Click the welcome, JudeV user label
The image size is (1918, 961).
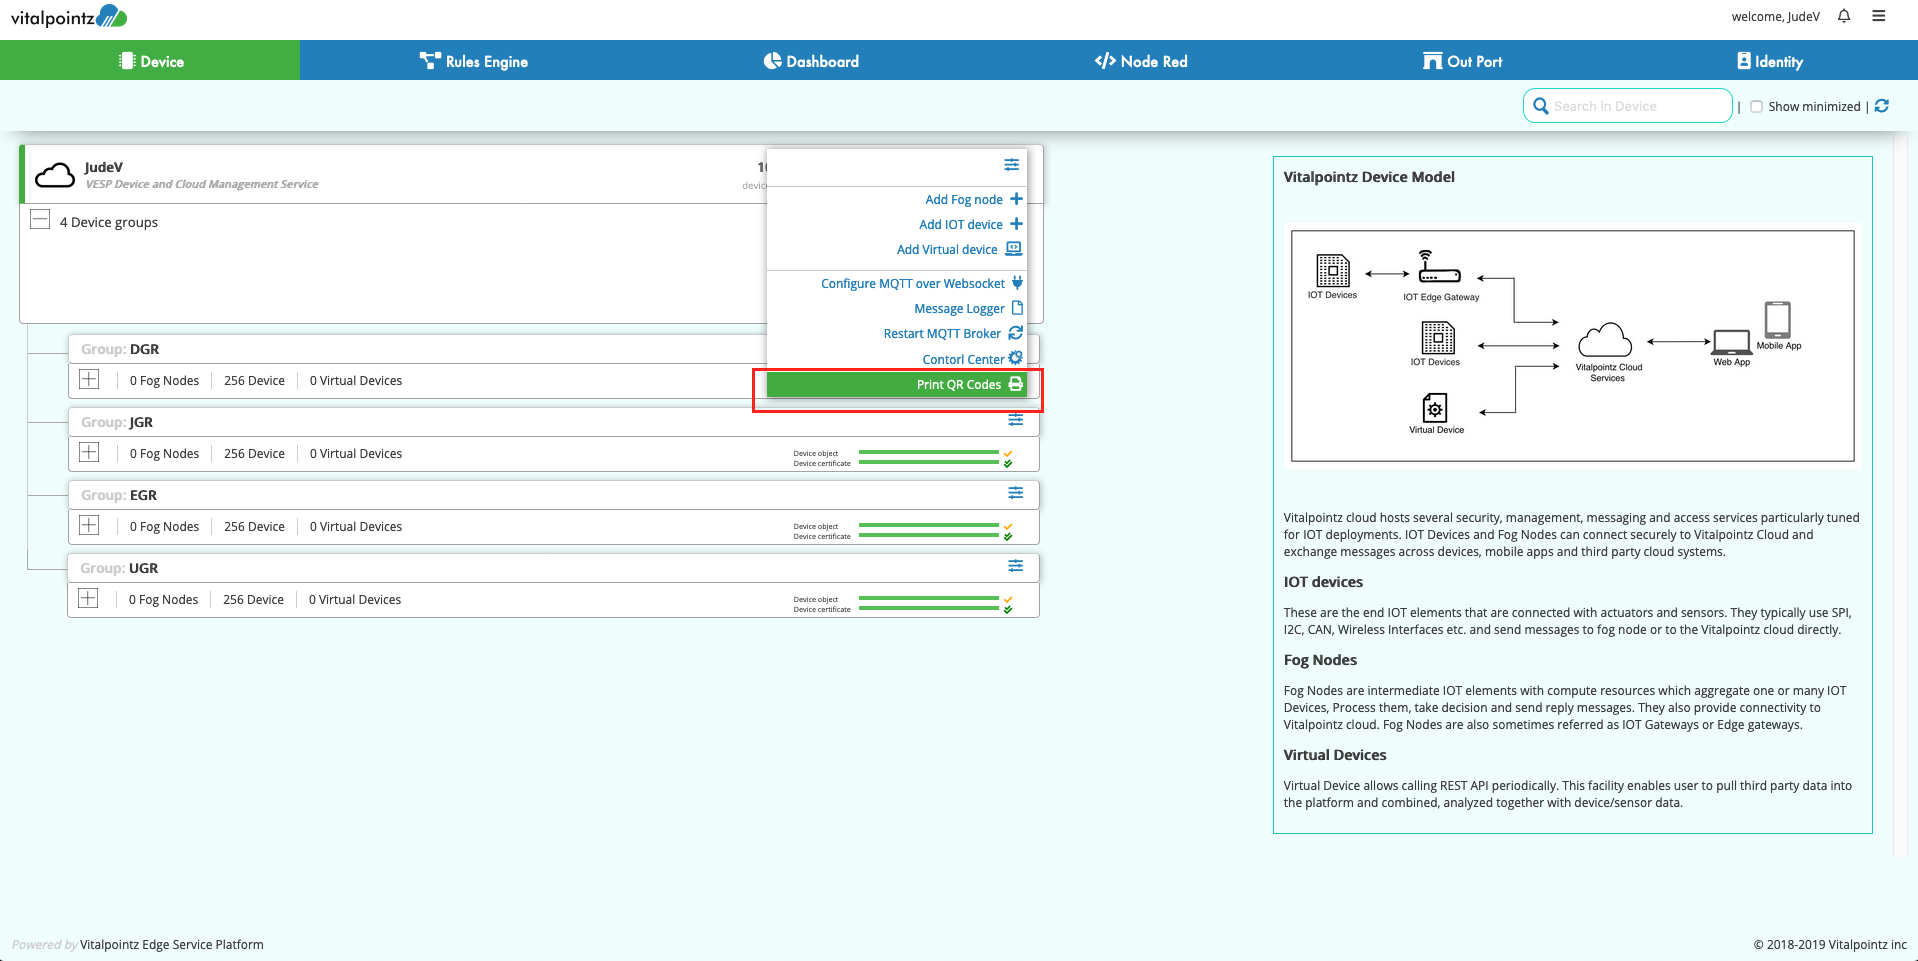click(1775, 16)
